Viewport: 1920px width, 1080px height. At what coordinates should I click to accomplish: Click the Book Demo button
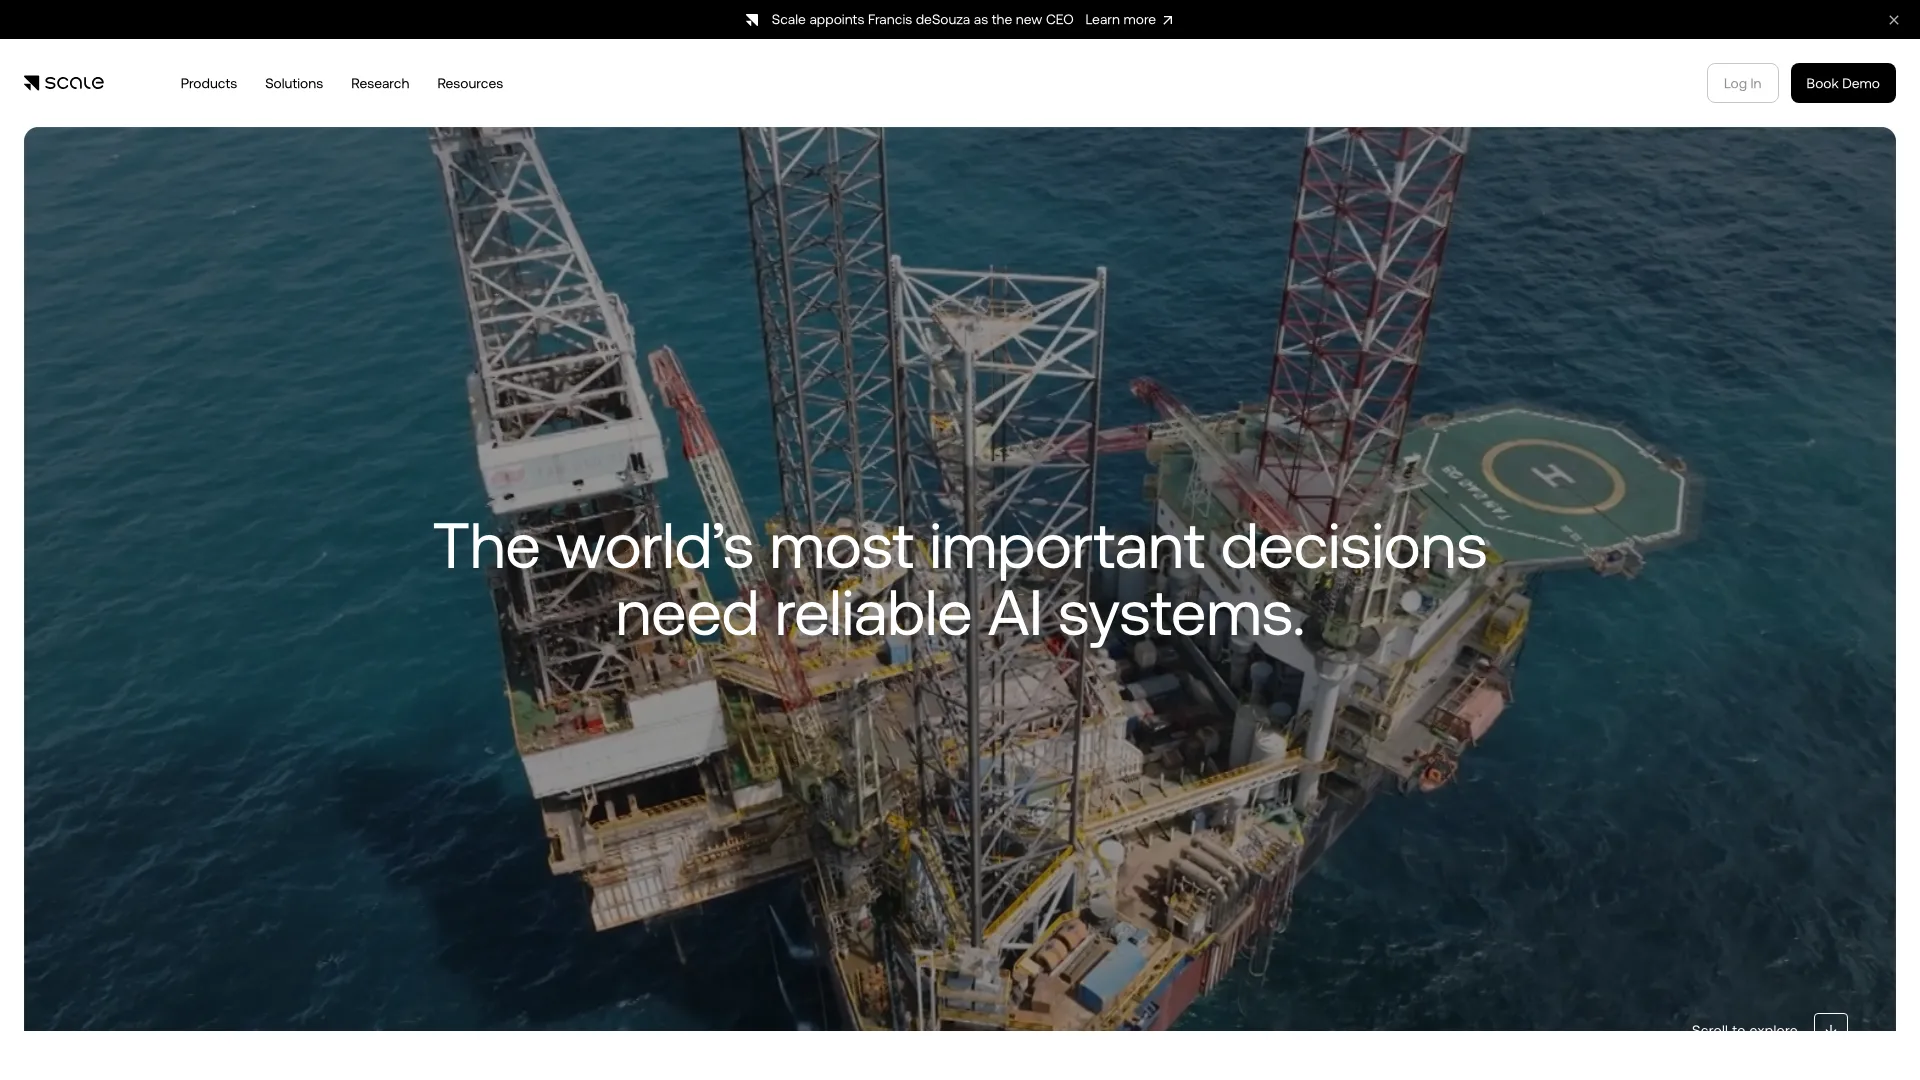(1842, 83)
